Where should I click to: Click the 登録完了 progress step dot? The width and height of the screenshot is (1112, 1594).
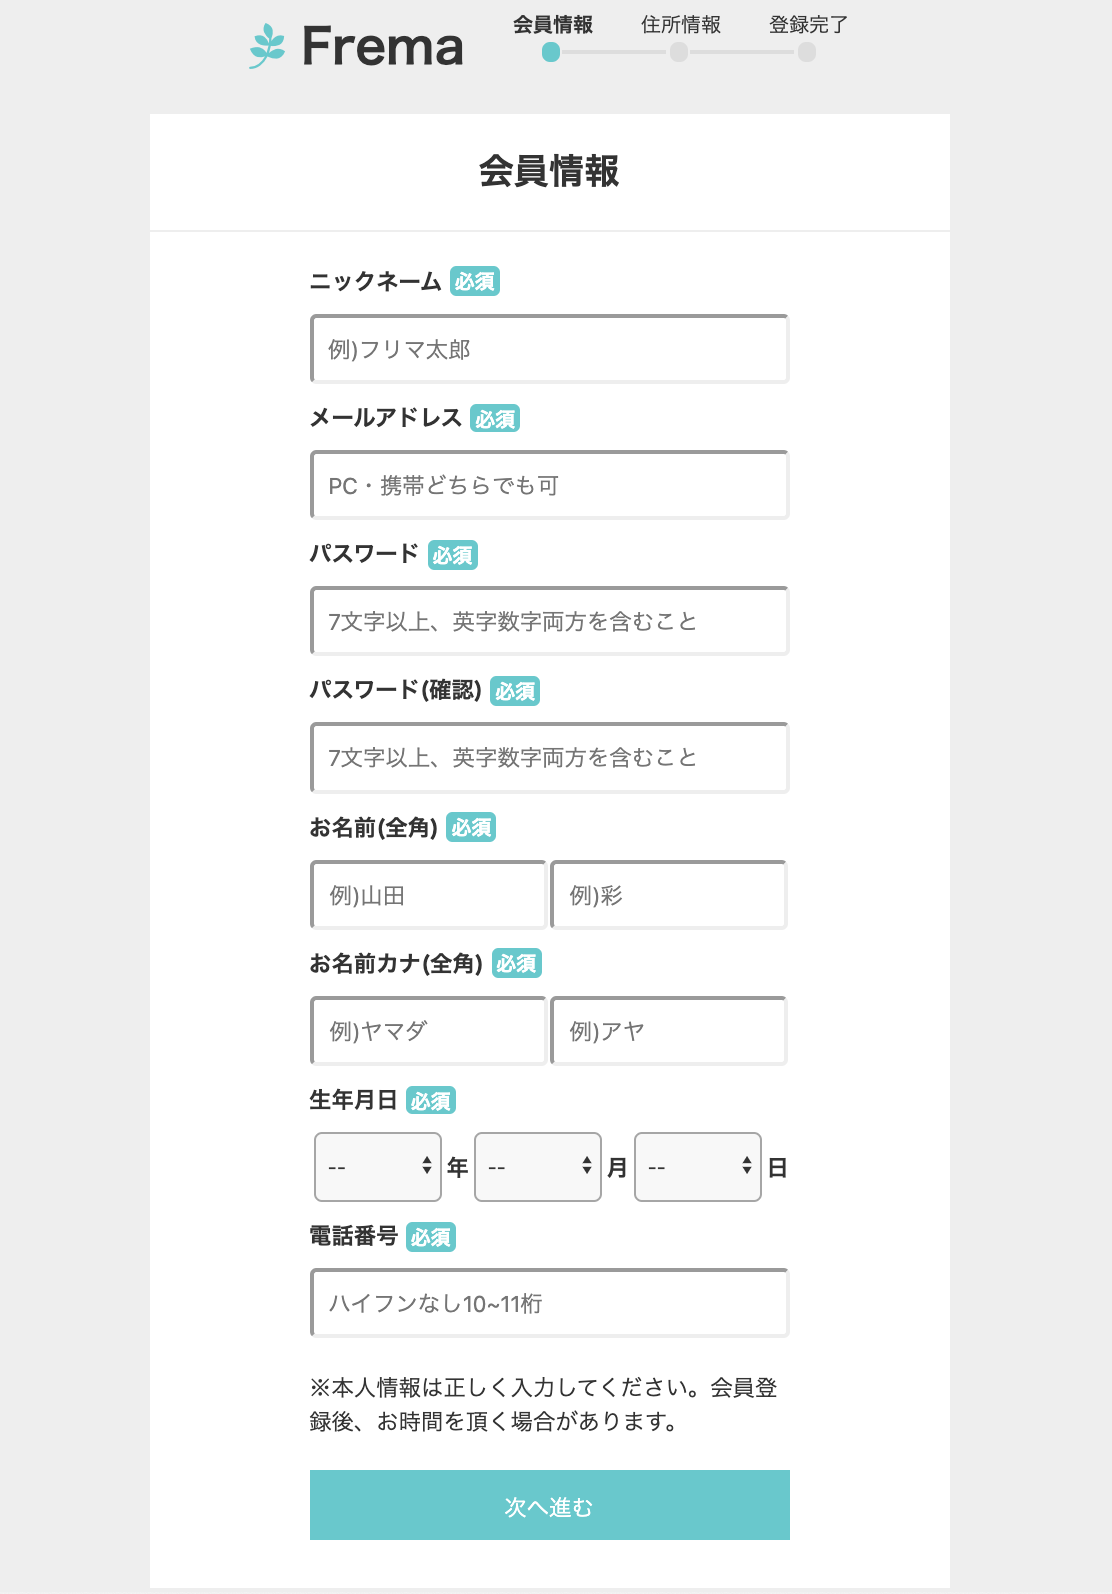tap(807, 52)
